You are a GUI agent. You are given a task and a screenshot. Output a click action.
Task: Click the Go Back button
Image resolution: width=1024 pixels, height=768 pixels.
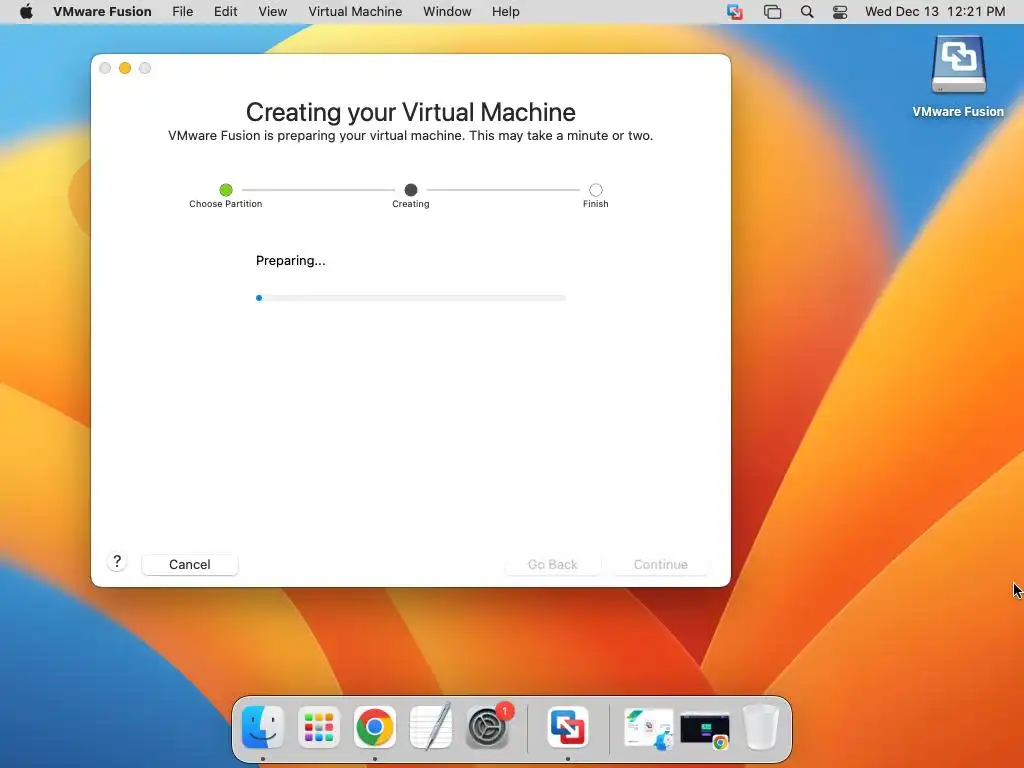(x=552, y=564)
